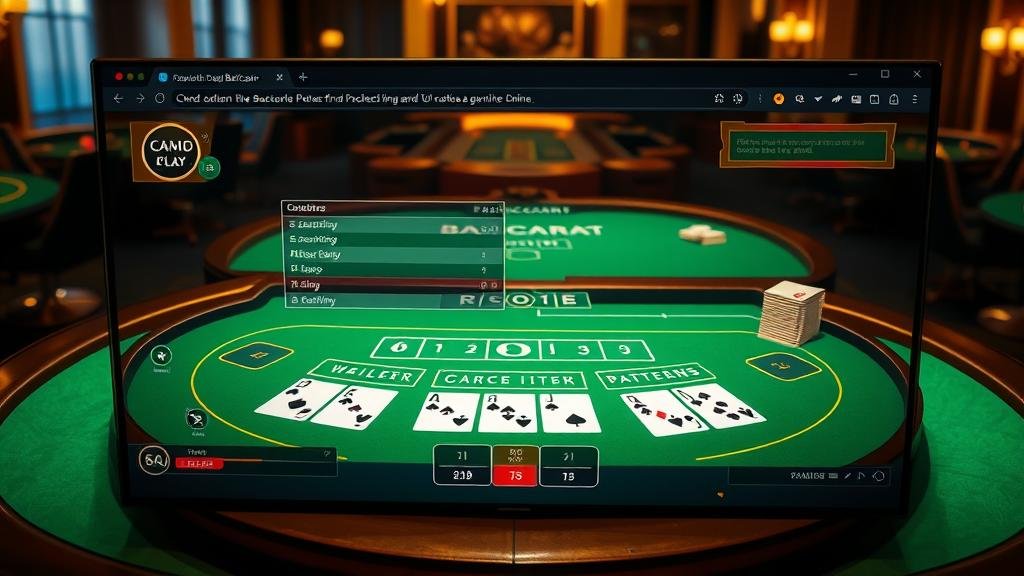The image size is (1024, 576).
Task: Click the lower round icon left of the table
Action: pyautogui.click(x=196, y=419)
